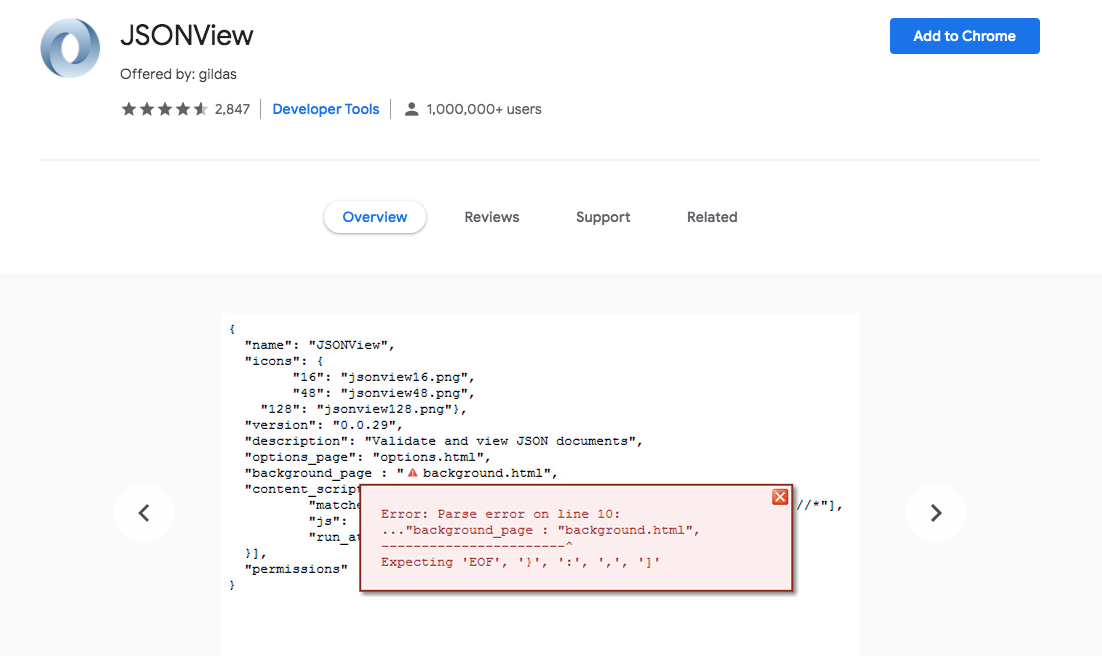Click the red warning triangle in code

(412, 473)
